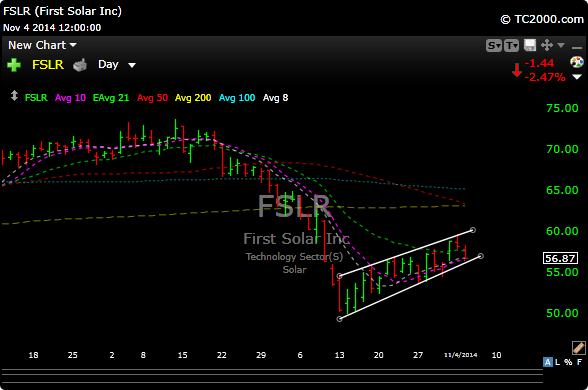This screenshot has width=588, height=390.
Task: Select the Avg 200 indicator label
Action: pyautogui.click(x=193, y=98)
